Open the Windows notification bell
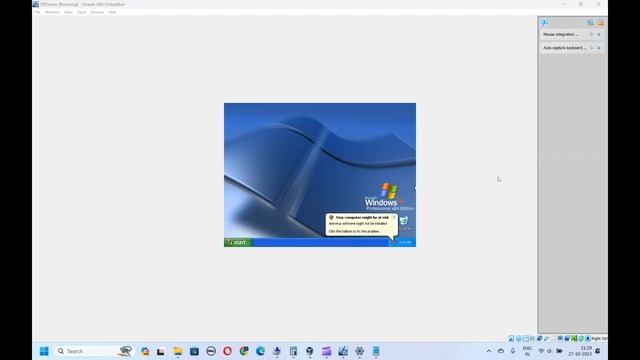 (598, 351)
